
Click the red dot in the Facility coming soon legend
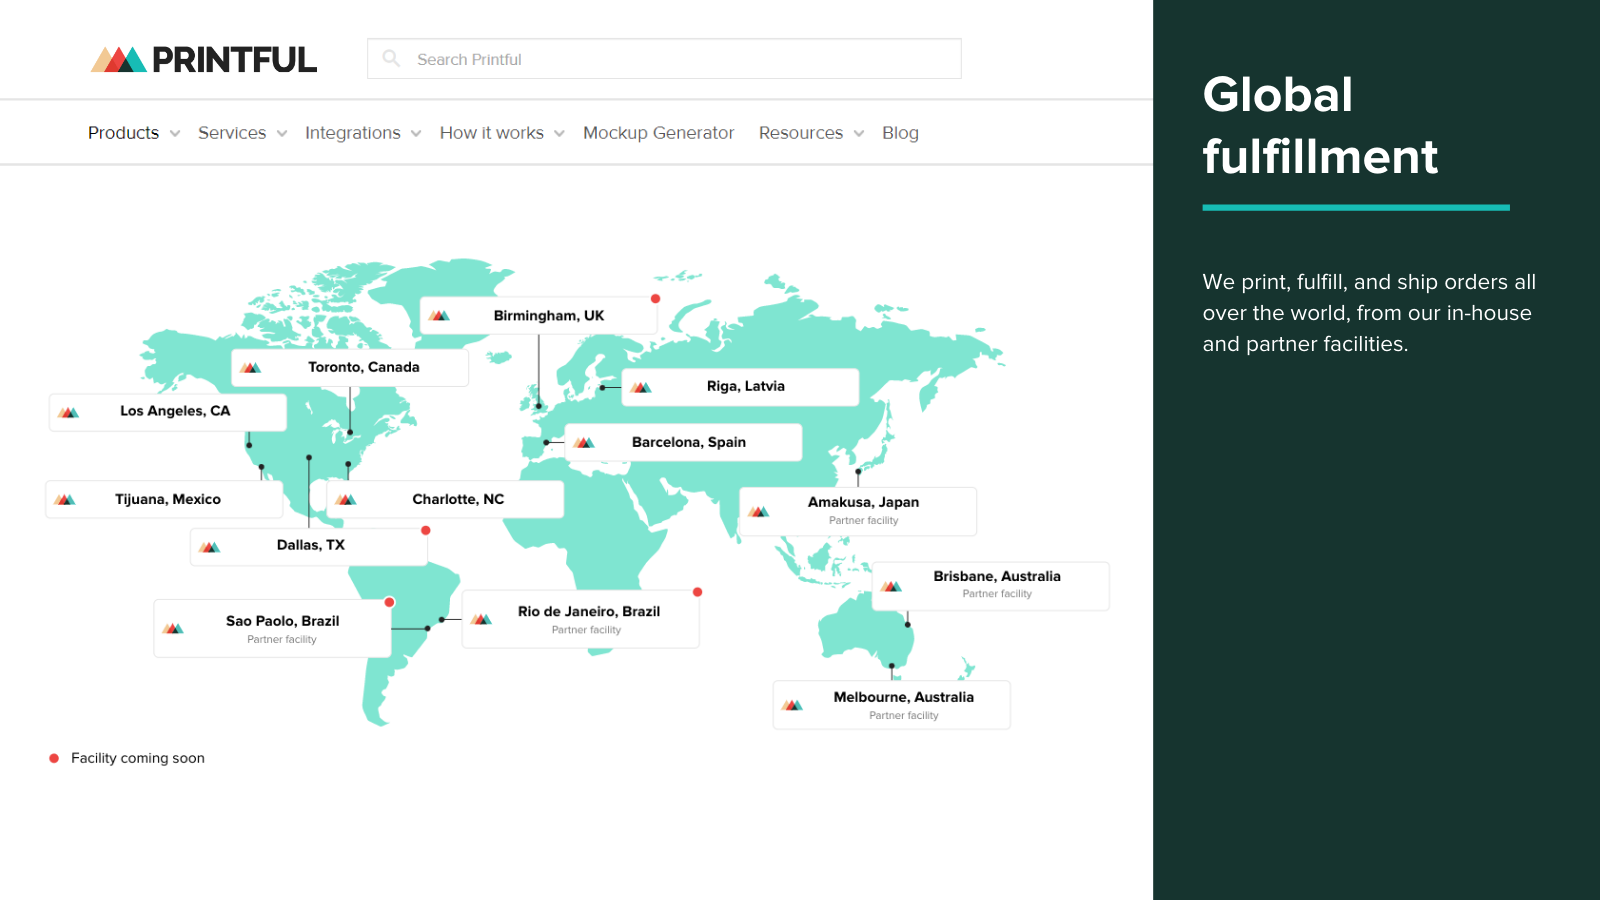pos(54,758)
